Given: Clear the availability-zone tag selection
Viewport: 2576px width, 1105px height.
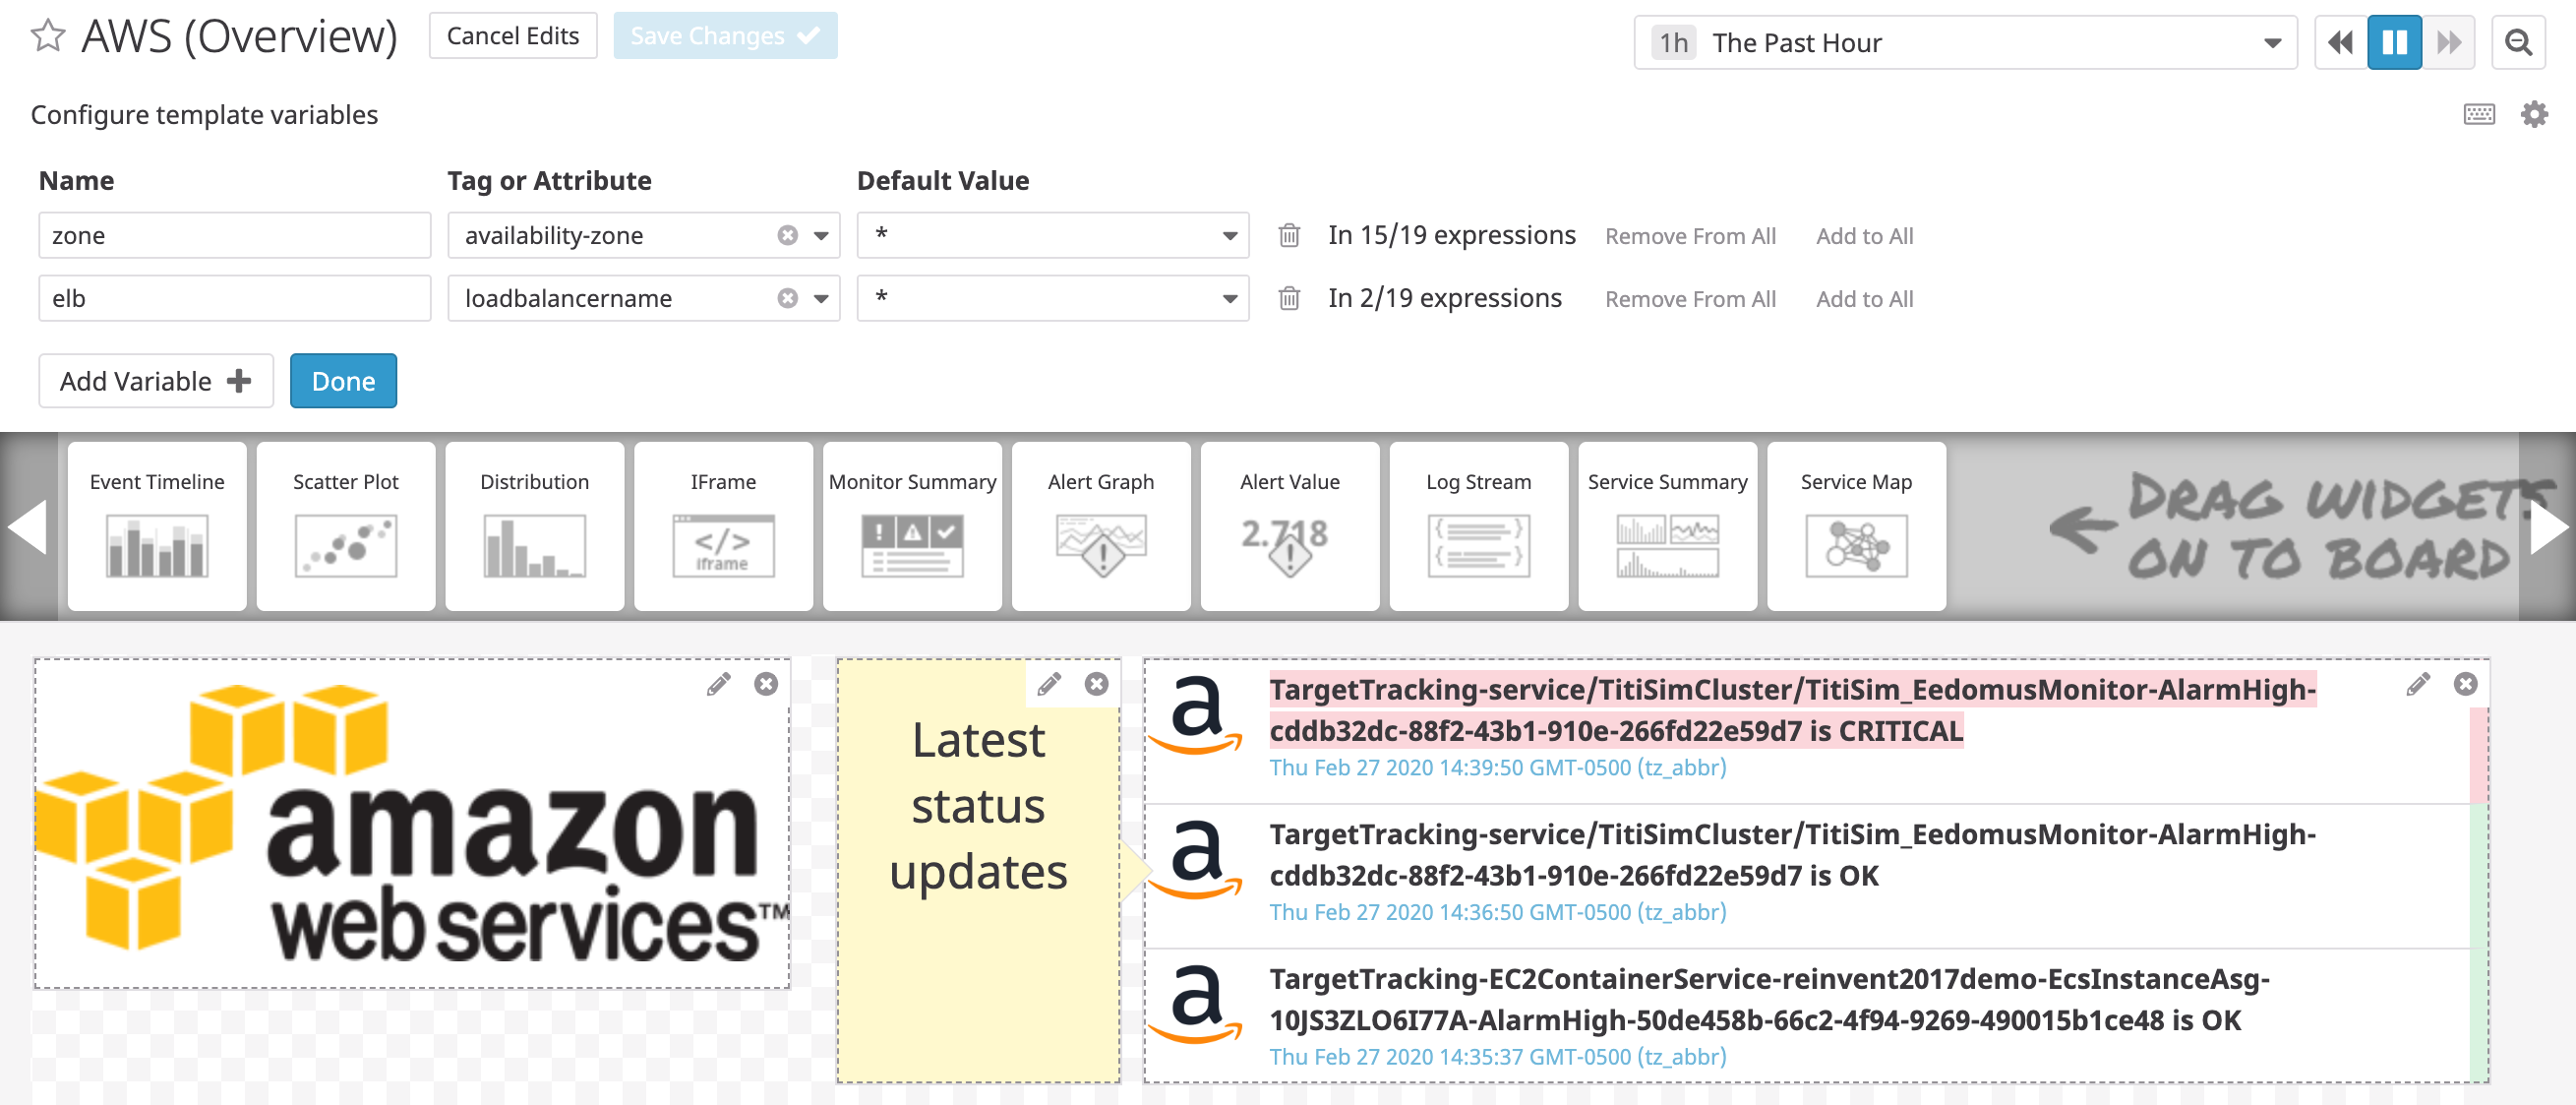Looking at the screenshot, I should (x=787, y=235).
